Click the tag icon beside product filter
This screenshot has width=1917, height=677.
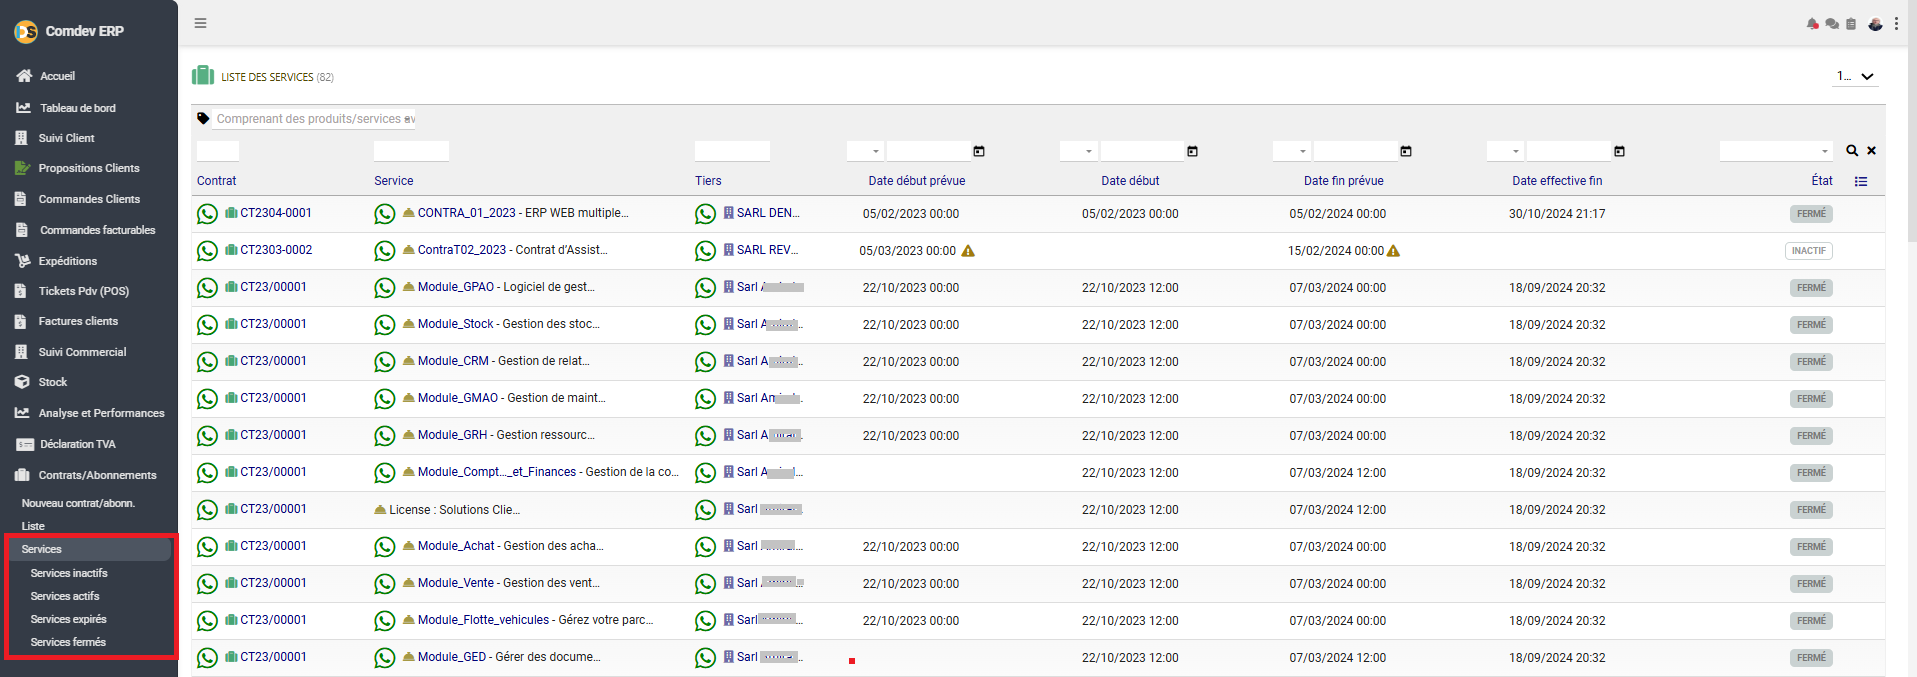[203, 118]
